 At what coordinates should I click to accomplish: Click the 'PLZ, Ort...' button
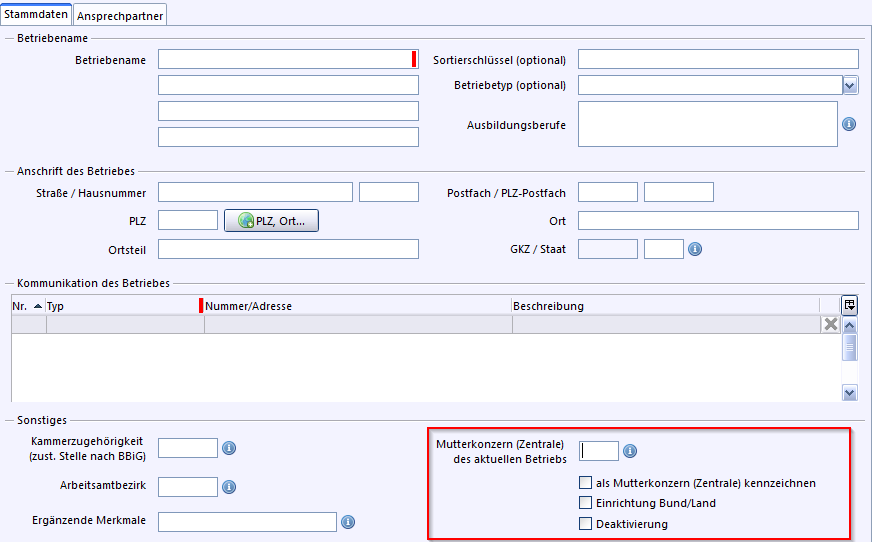272,221
